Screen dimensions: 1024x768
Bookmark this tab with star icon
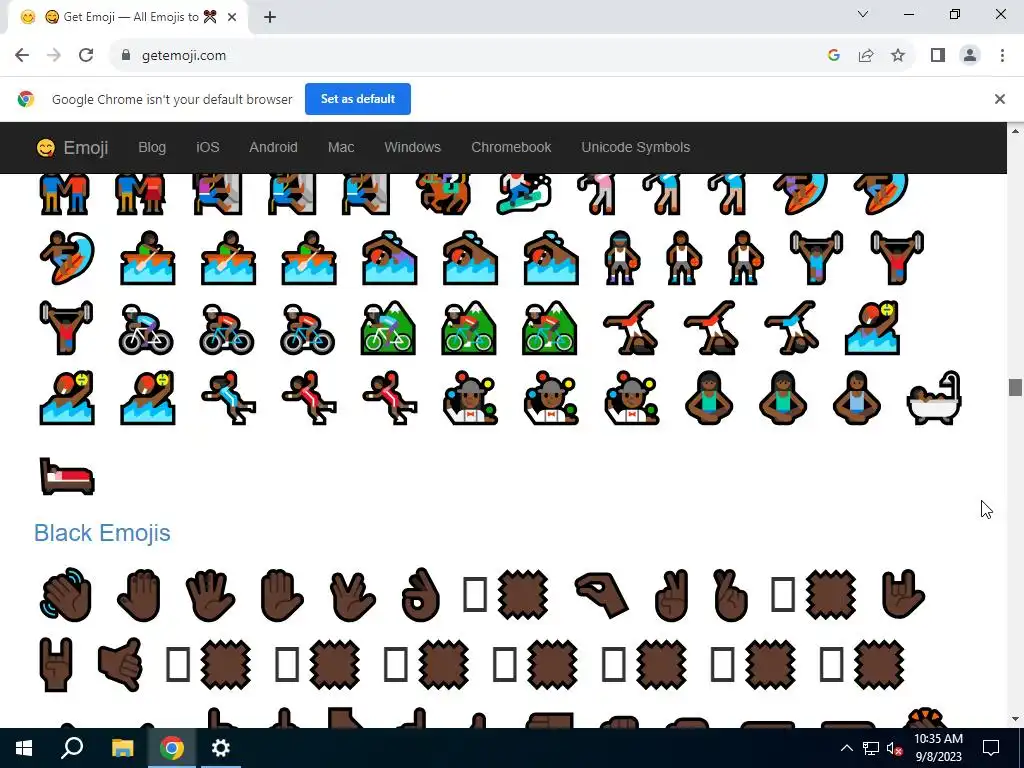point(898,56)
